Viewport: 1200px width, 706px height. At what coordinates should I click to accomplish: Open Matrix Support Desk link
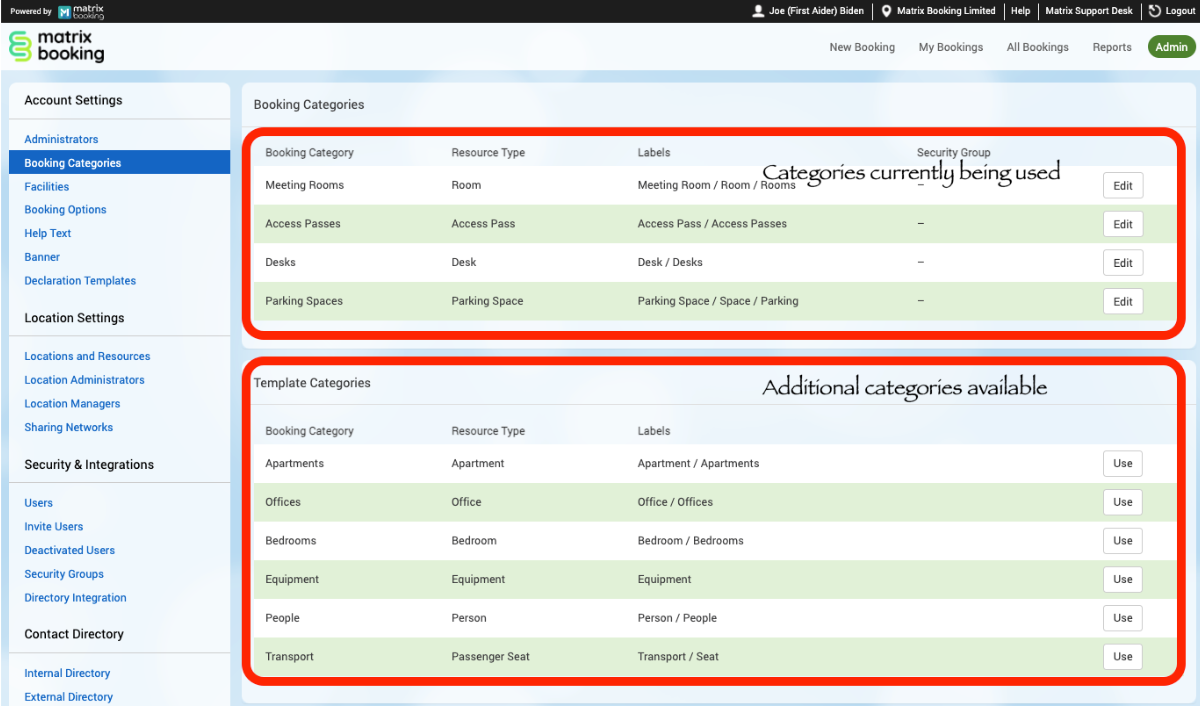coord(1088,11)
